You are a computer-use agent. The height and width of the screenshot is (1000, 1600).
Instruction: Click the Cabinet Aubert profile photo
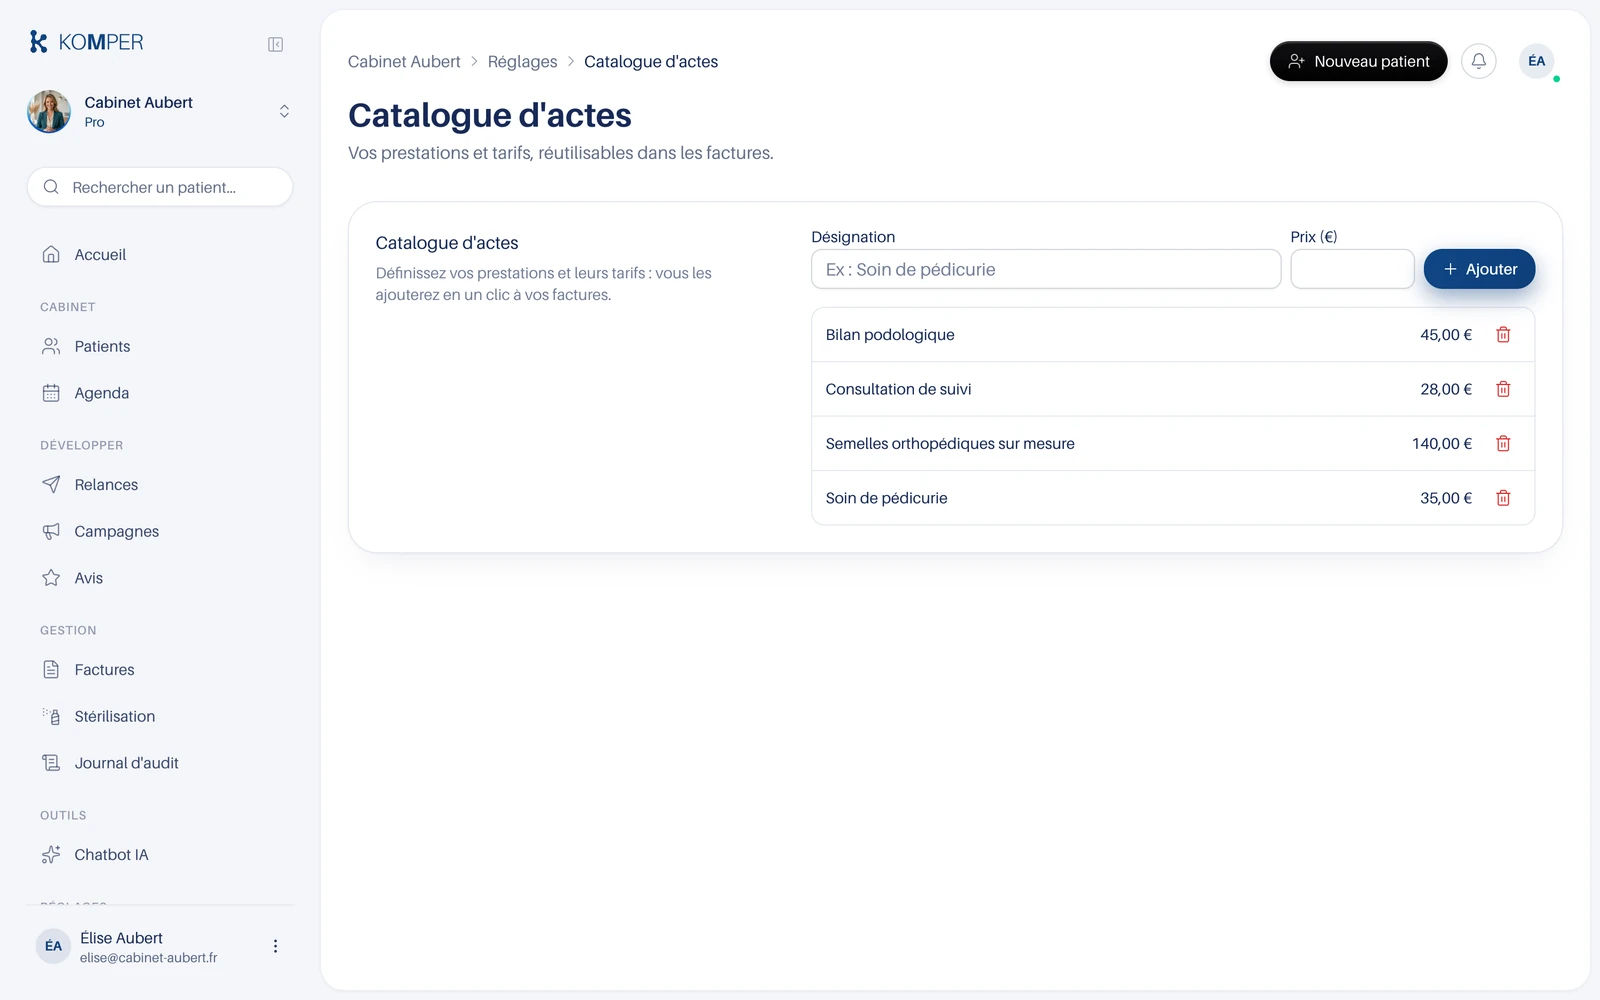tap(49, 111)
